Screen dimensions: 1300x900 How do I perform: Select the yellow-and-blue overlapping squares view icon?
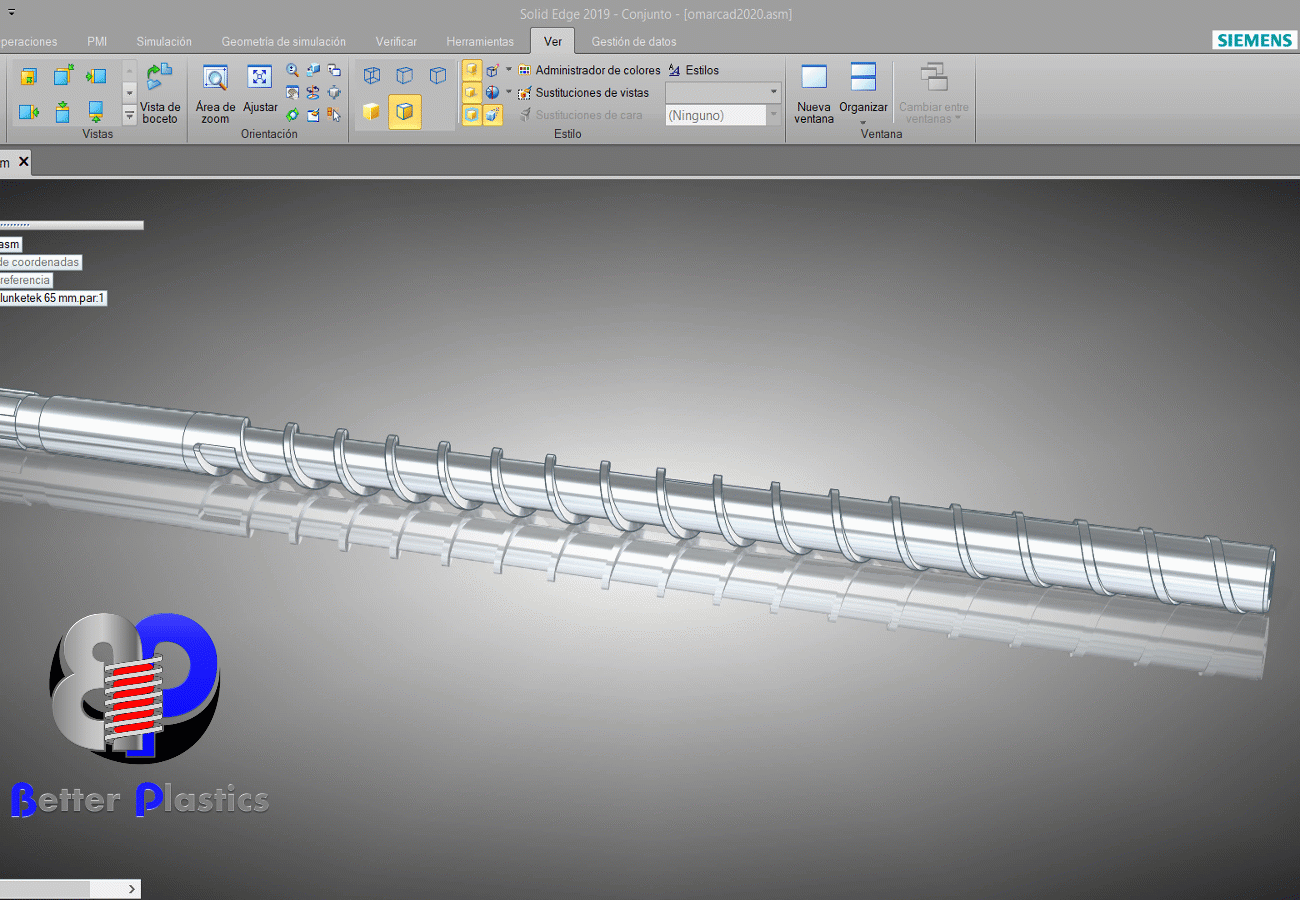tap(29, 76)
